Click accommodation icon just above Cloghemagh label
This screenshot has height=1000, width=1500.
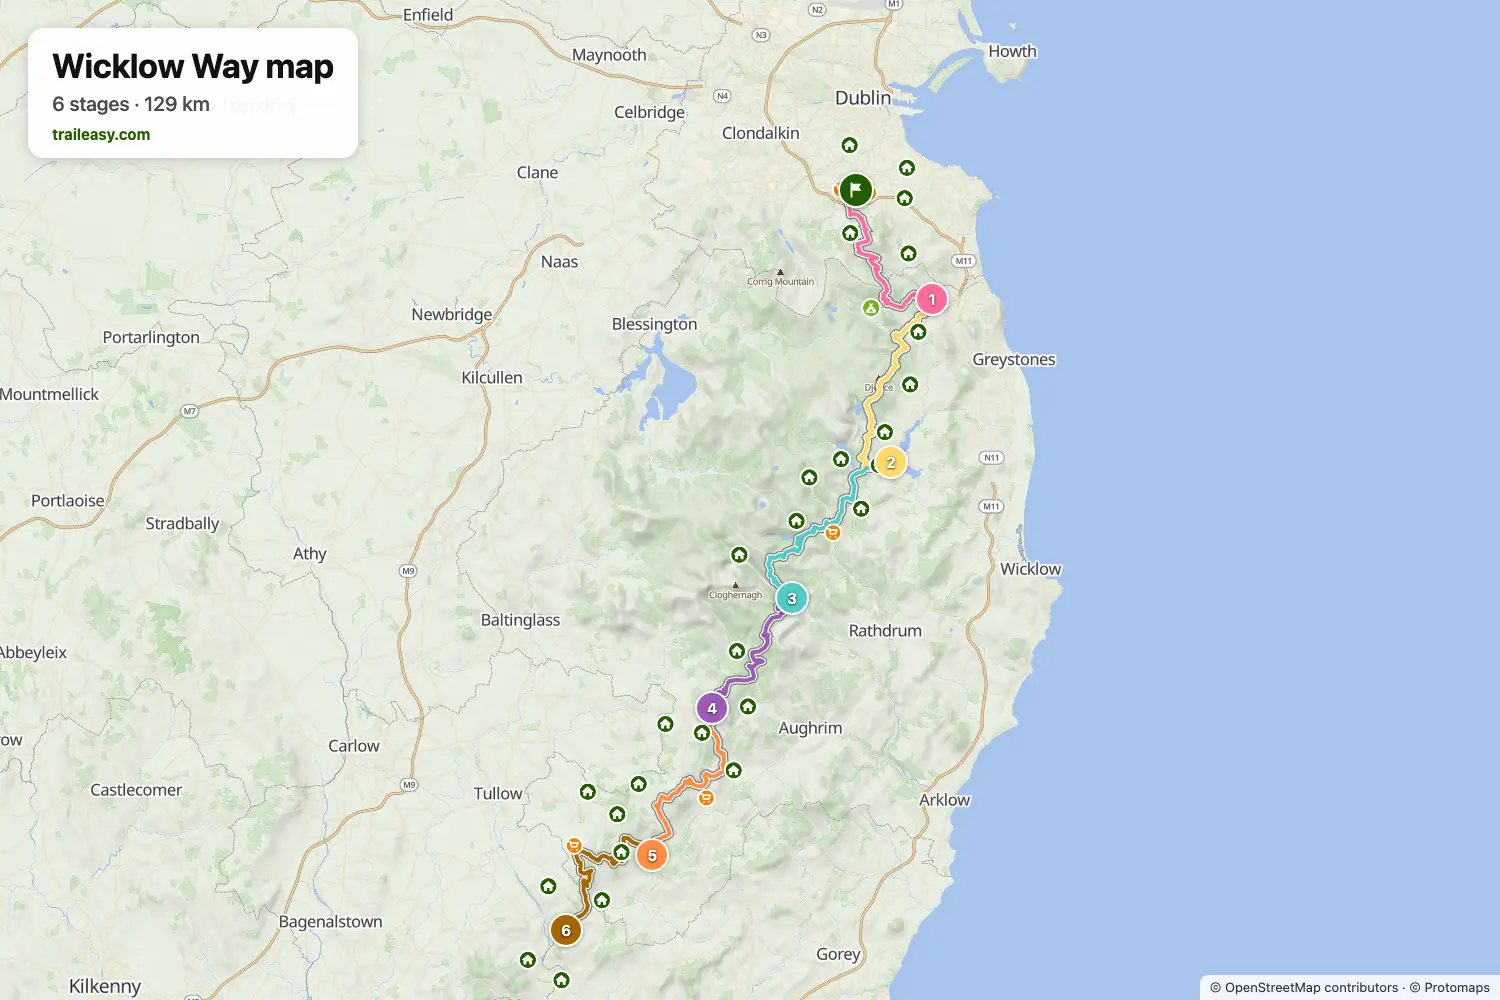point(739,554)
